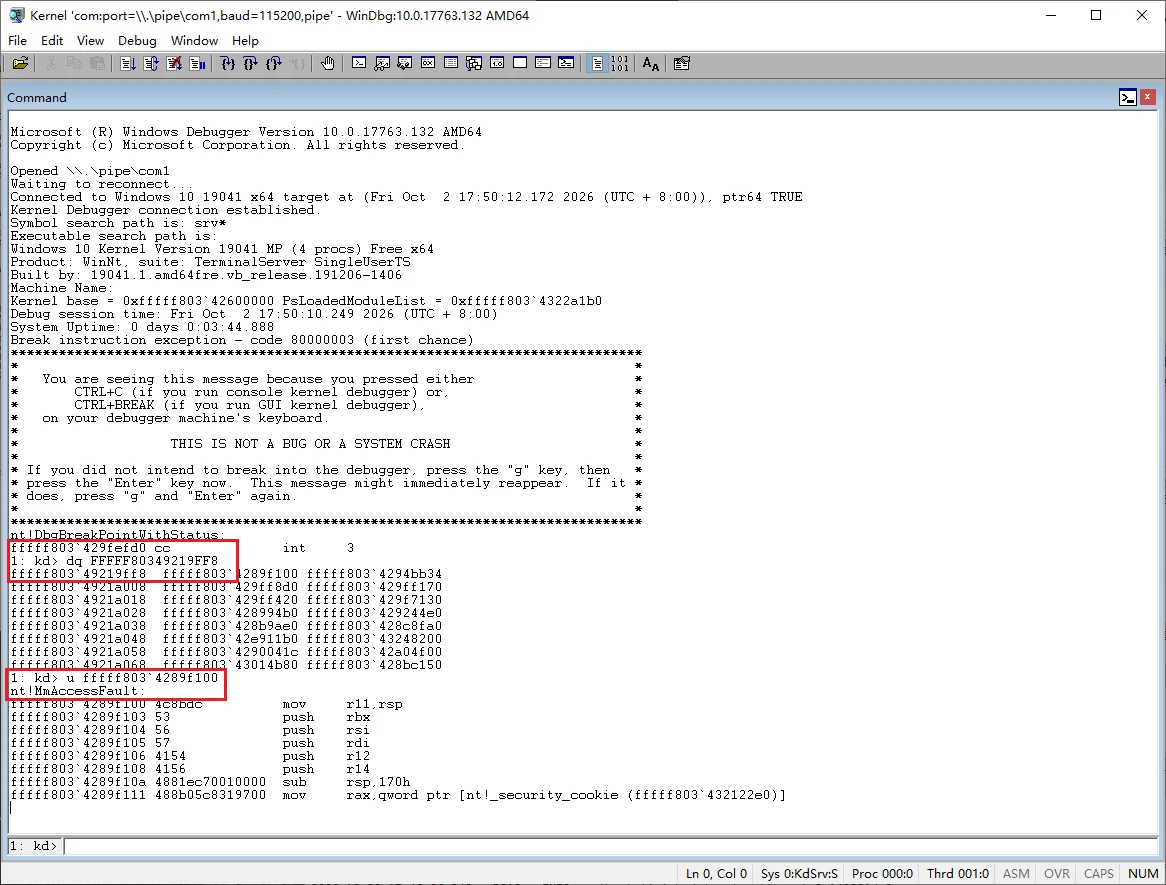1166x885 pixels.
Task: Open the Registers window from the toolbar
Action: coord(428,63)
